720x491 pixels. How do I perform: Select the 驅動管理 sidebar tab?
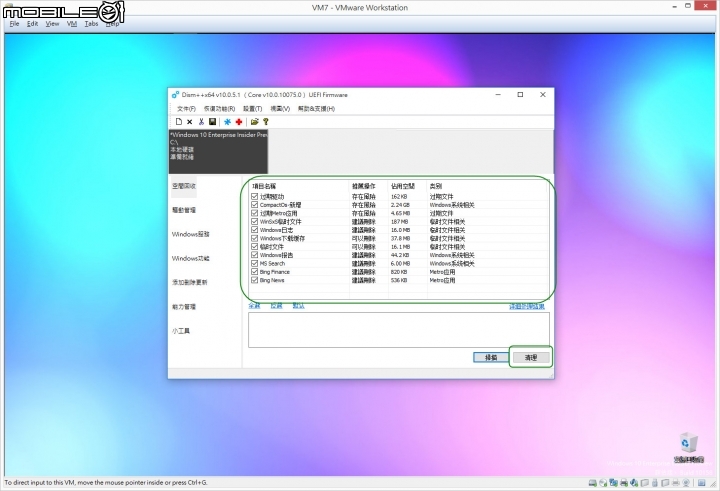pyautogui.click(x=184, y=210)
